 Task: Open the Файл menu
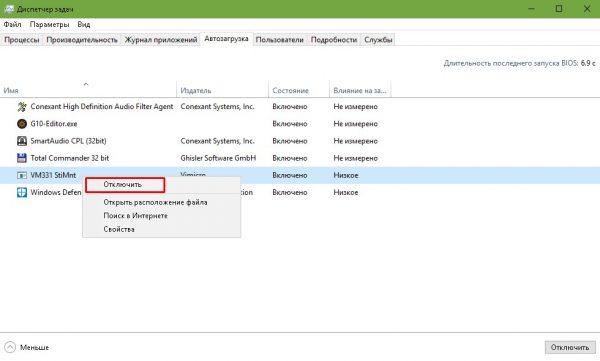tap(12, 25)
